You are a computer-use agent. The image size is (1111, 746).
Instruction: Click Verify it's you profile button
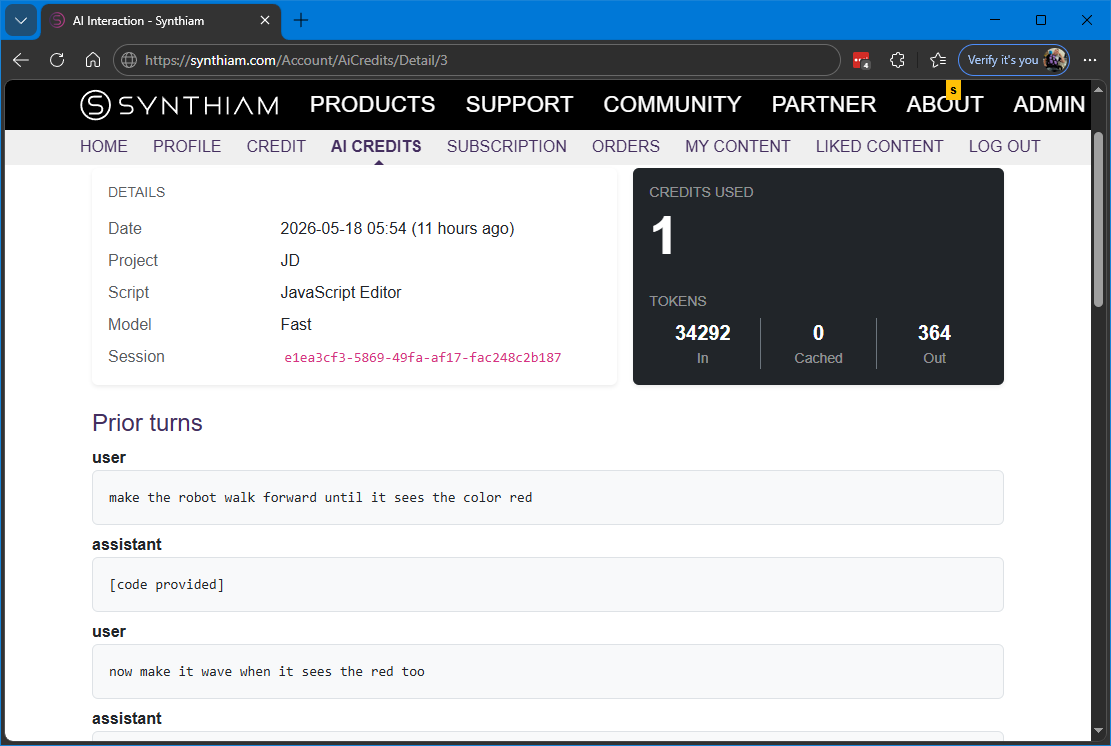(1013, 60)
